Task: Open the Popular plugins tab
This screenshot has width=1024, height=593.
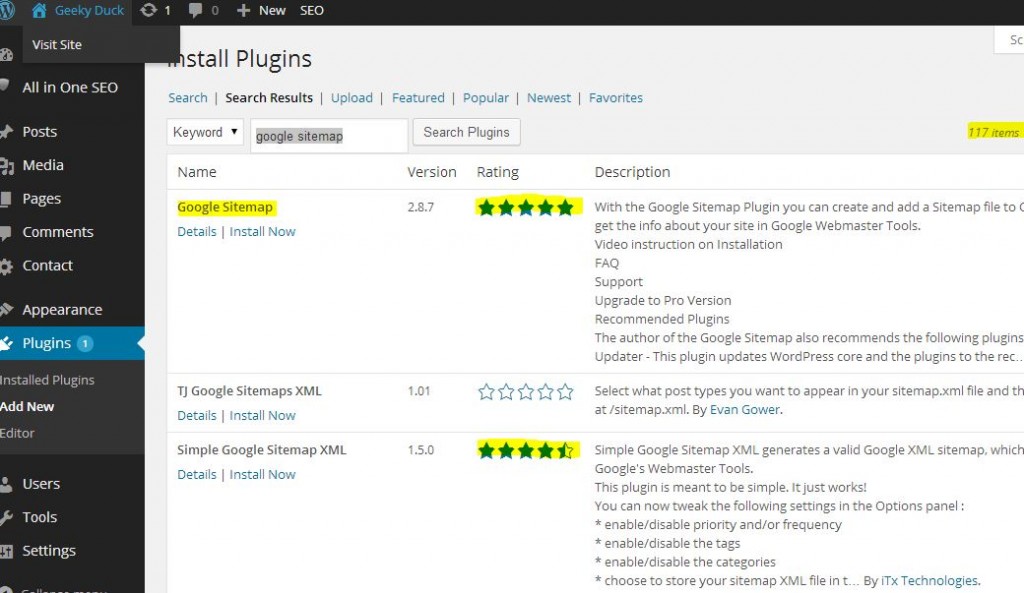Action: [485, 98]
